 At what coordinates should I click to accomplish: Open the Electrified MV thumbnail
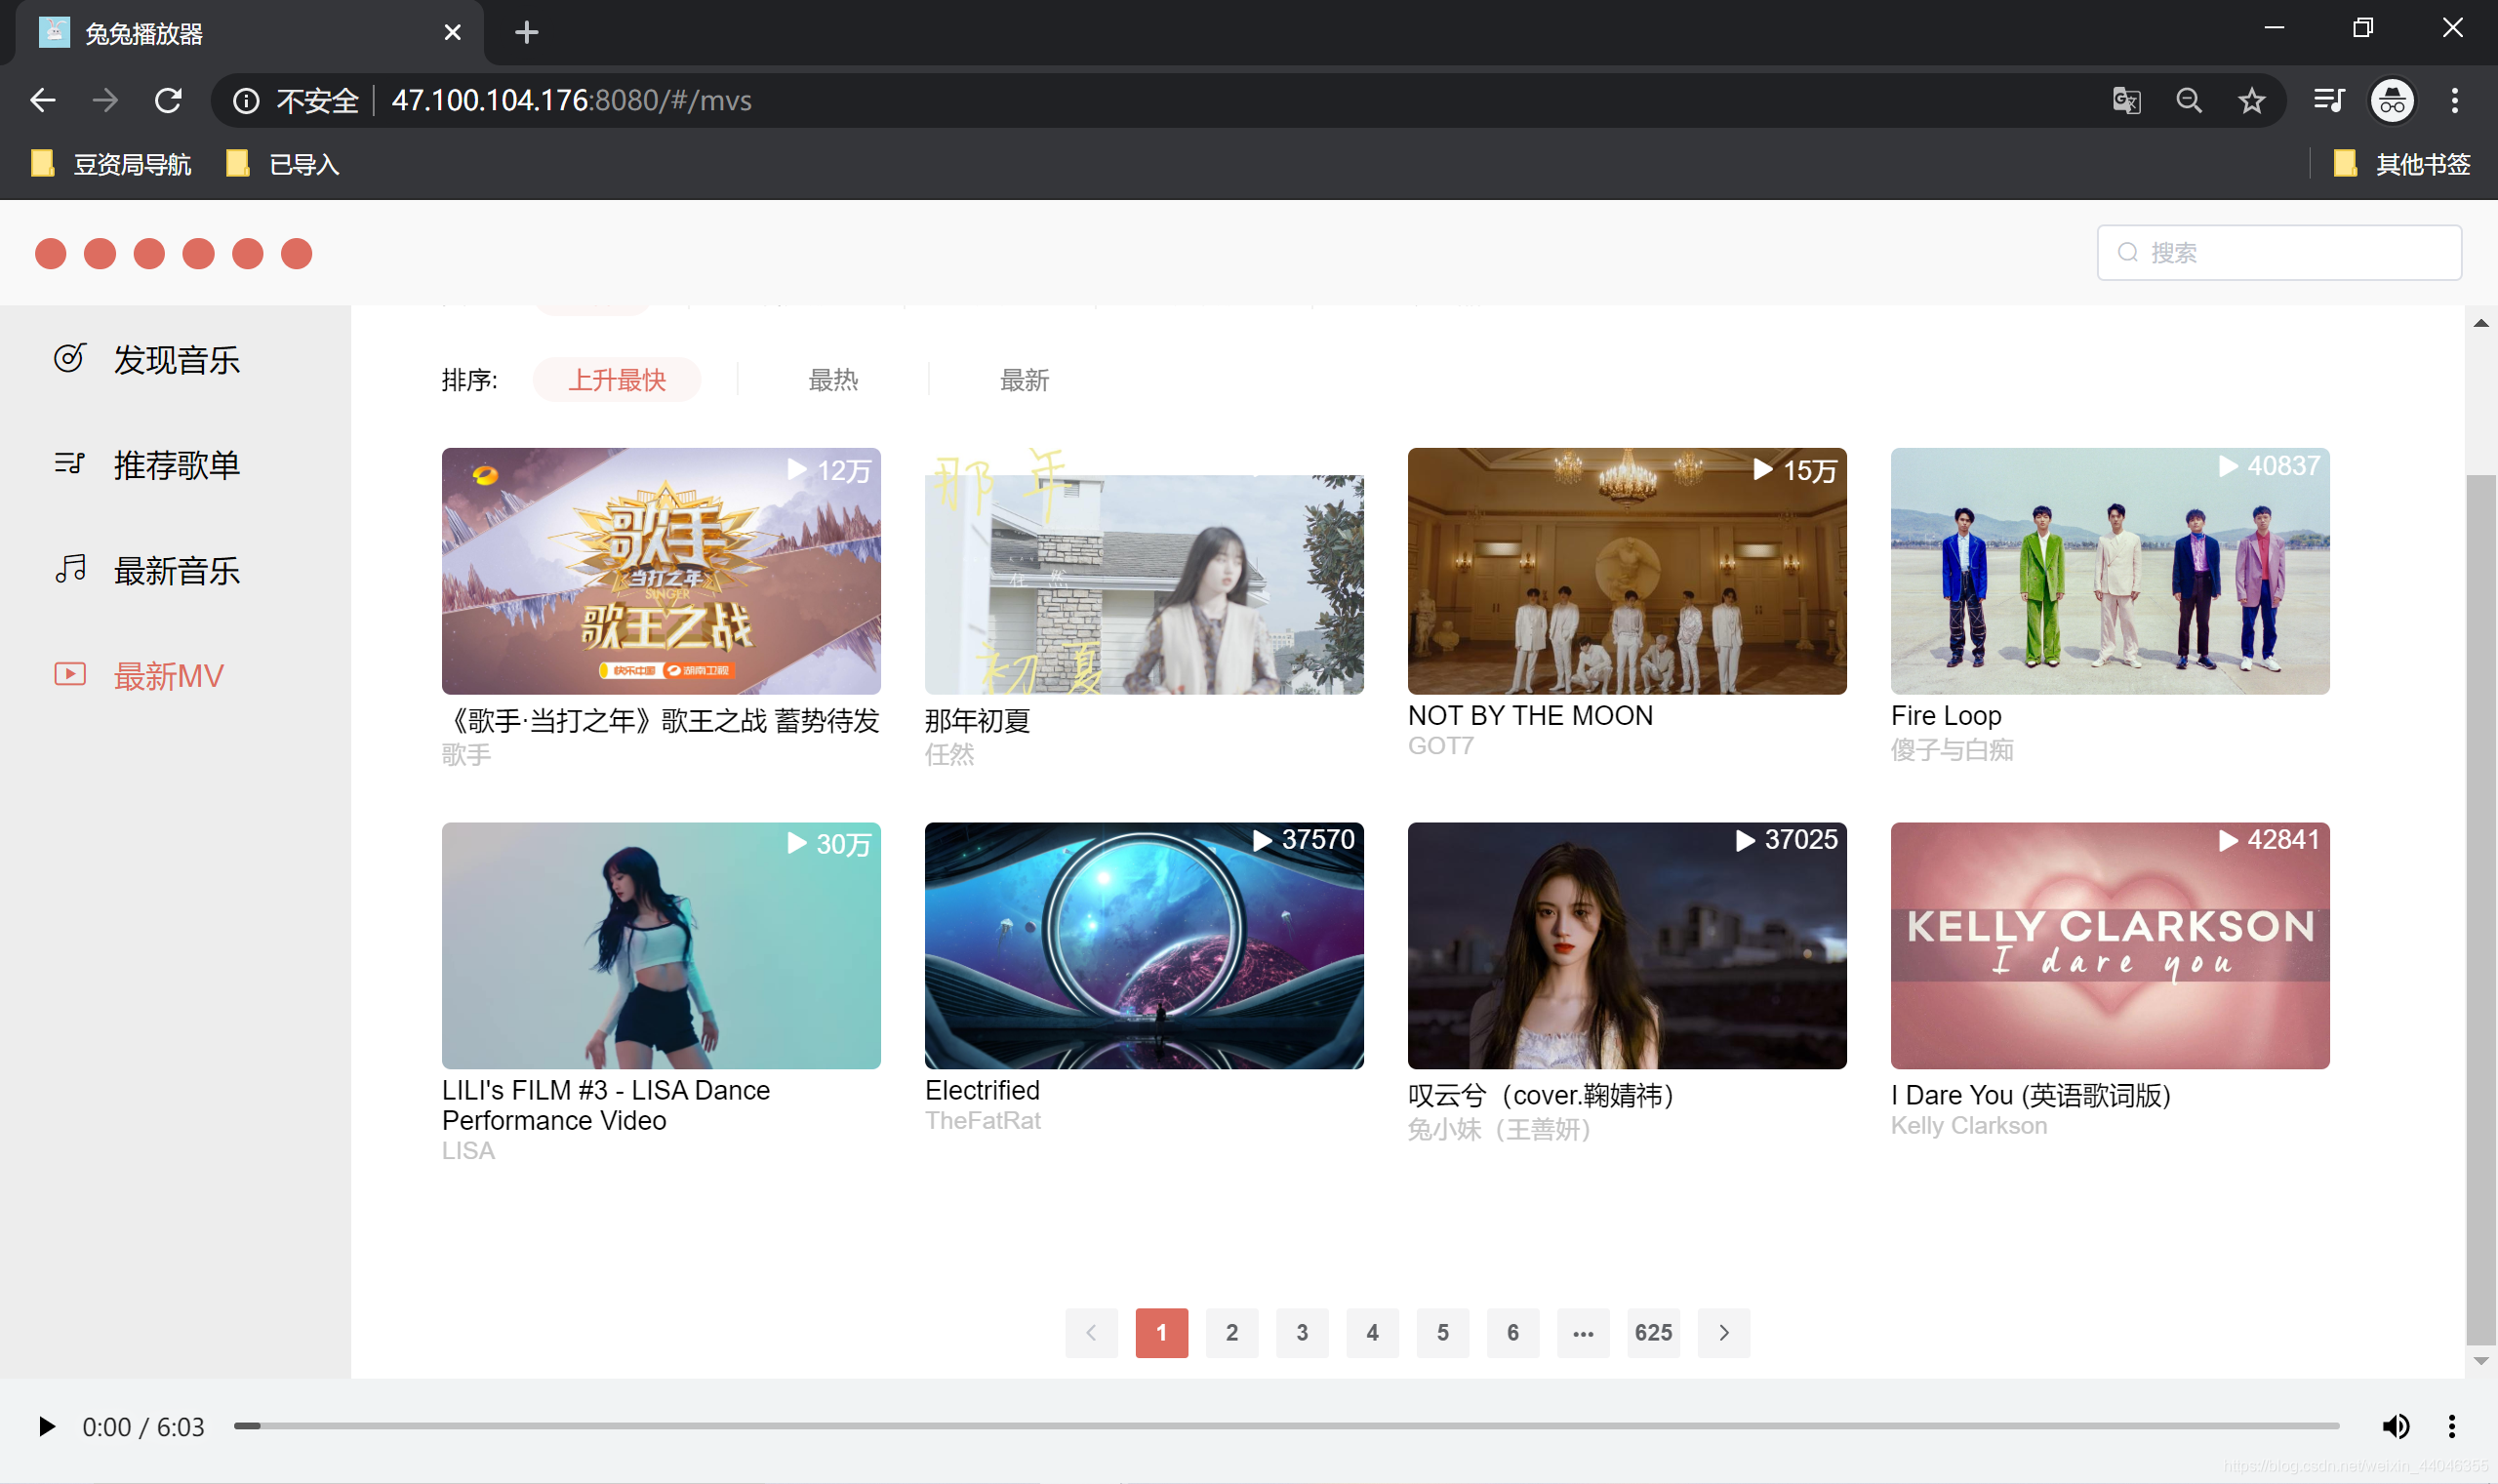pyautogui.click(x=1144, y=945)
